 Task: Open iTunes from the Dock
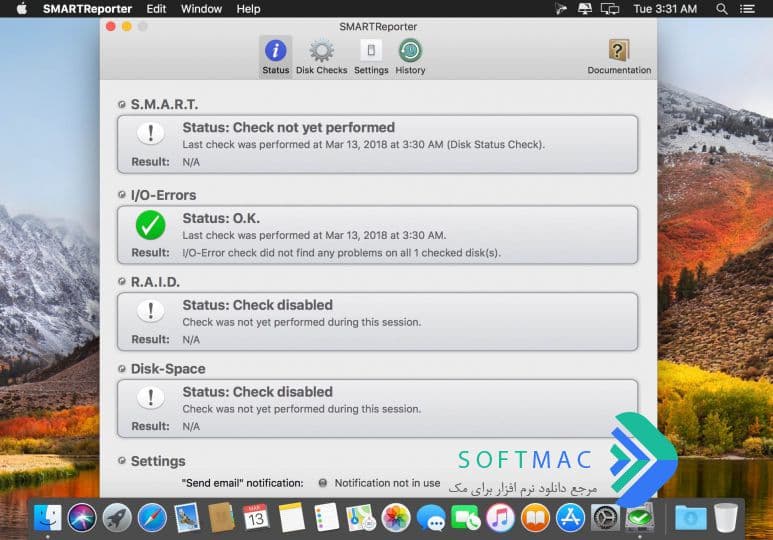click(500, 518)
